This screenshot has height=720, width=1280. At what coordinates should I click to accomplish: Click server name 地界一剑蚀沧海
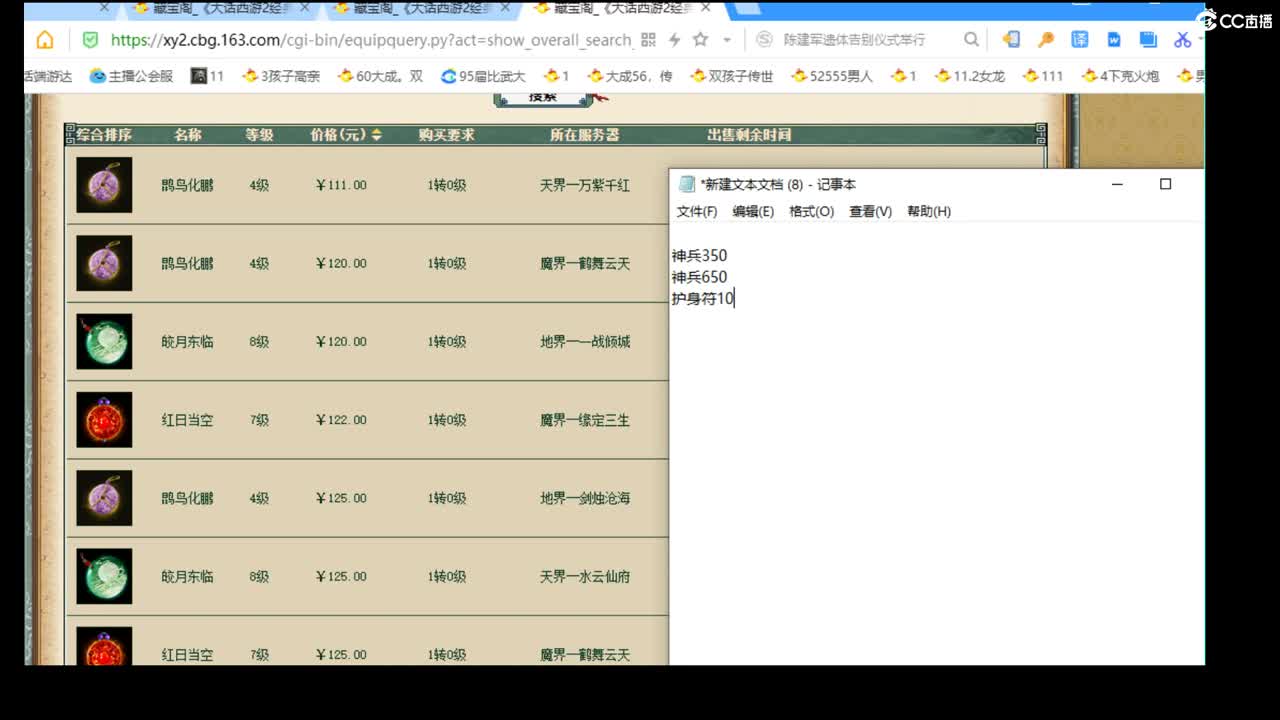pos(585,498)
